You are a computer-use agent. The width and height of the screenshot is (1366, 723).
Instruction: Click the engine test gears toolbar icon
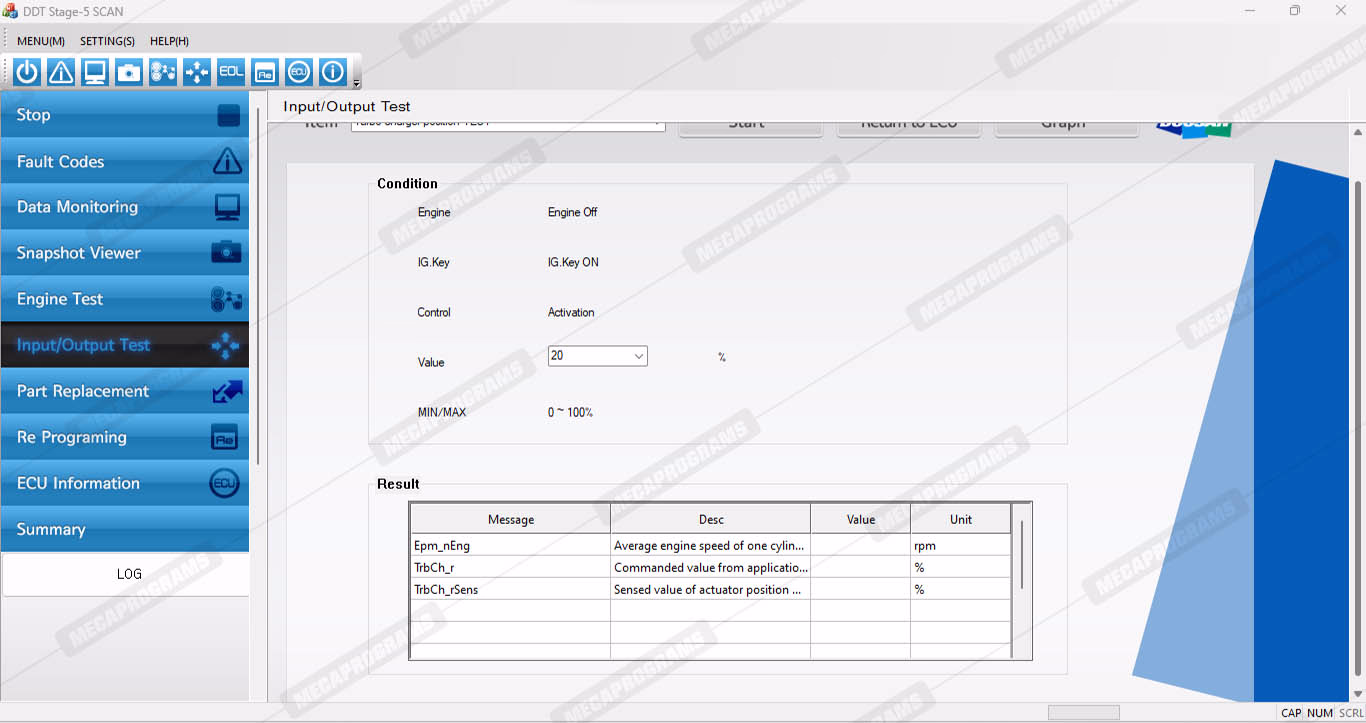(163, 72)
